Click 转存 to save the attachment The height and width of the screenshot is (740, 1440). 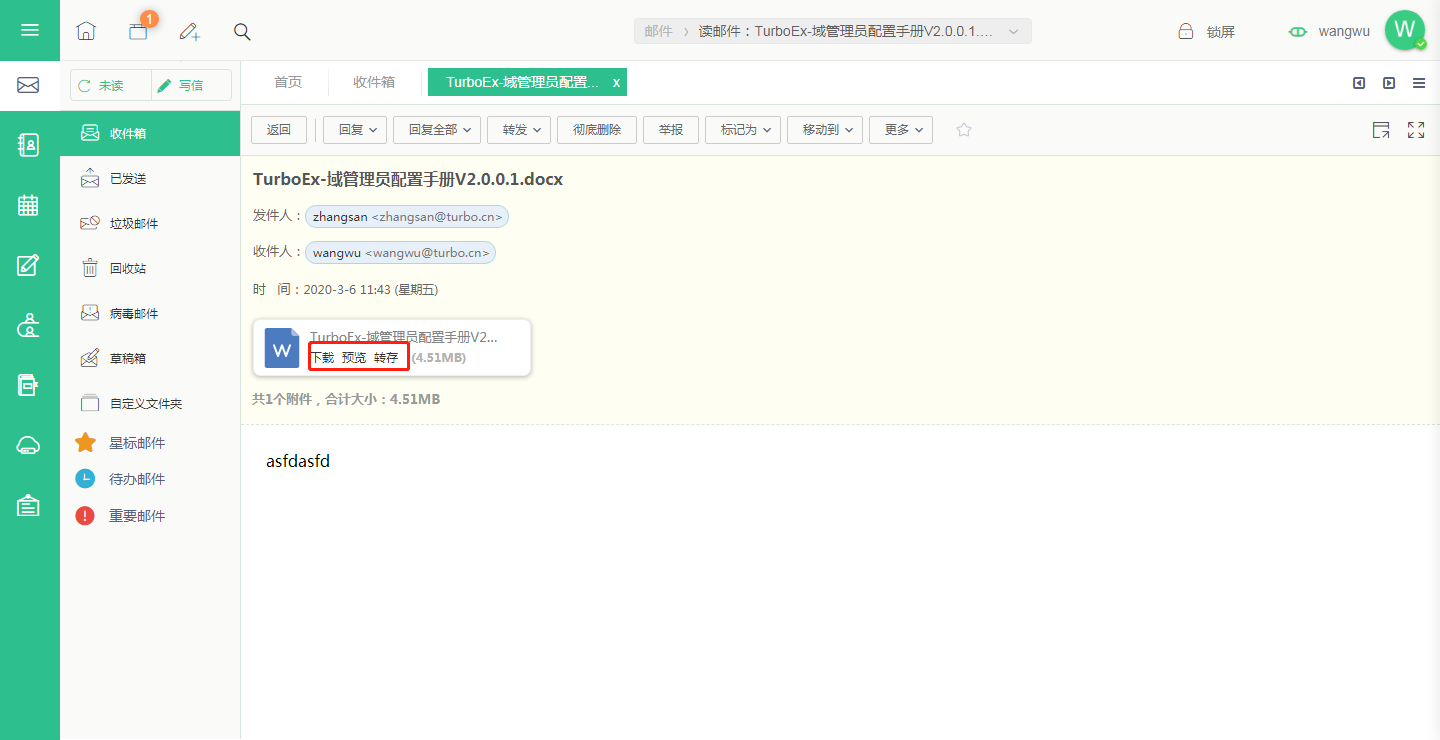click(386, 358)
